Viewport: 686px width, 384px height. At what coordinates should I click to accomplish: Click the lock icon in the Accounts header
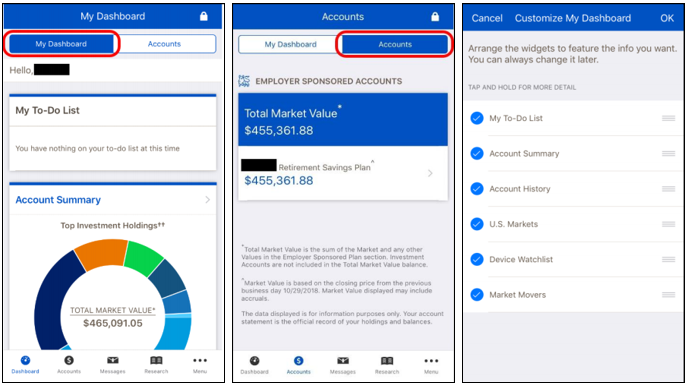pyautogui.click(x=435, y=17)
